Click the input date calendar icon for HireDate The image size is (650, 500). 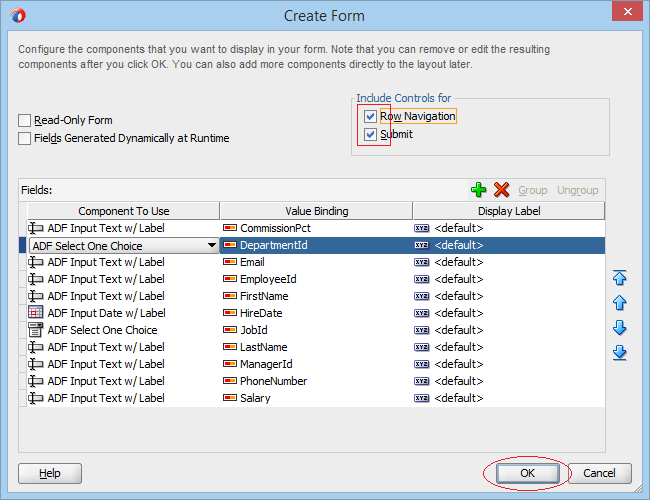(36, 313)
